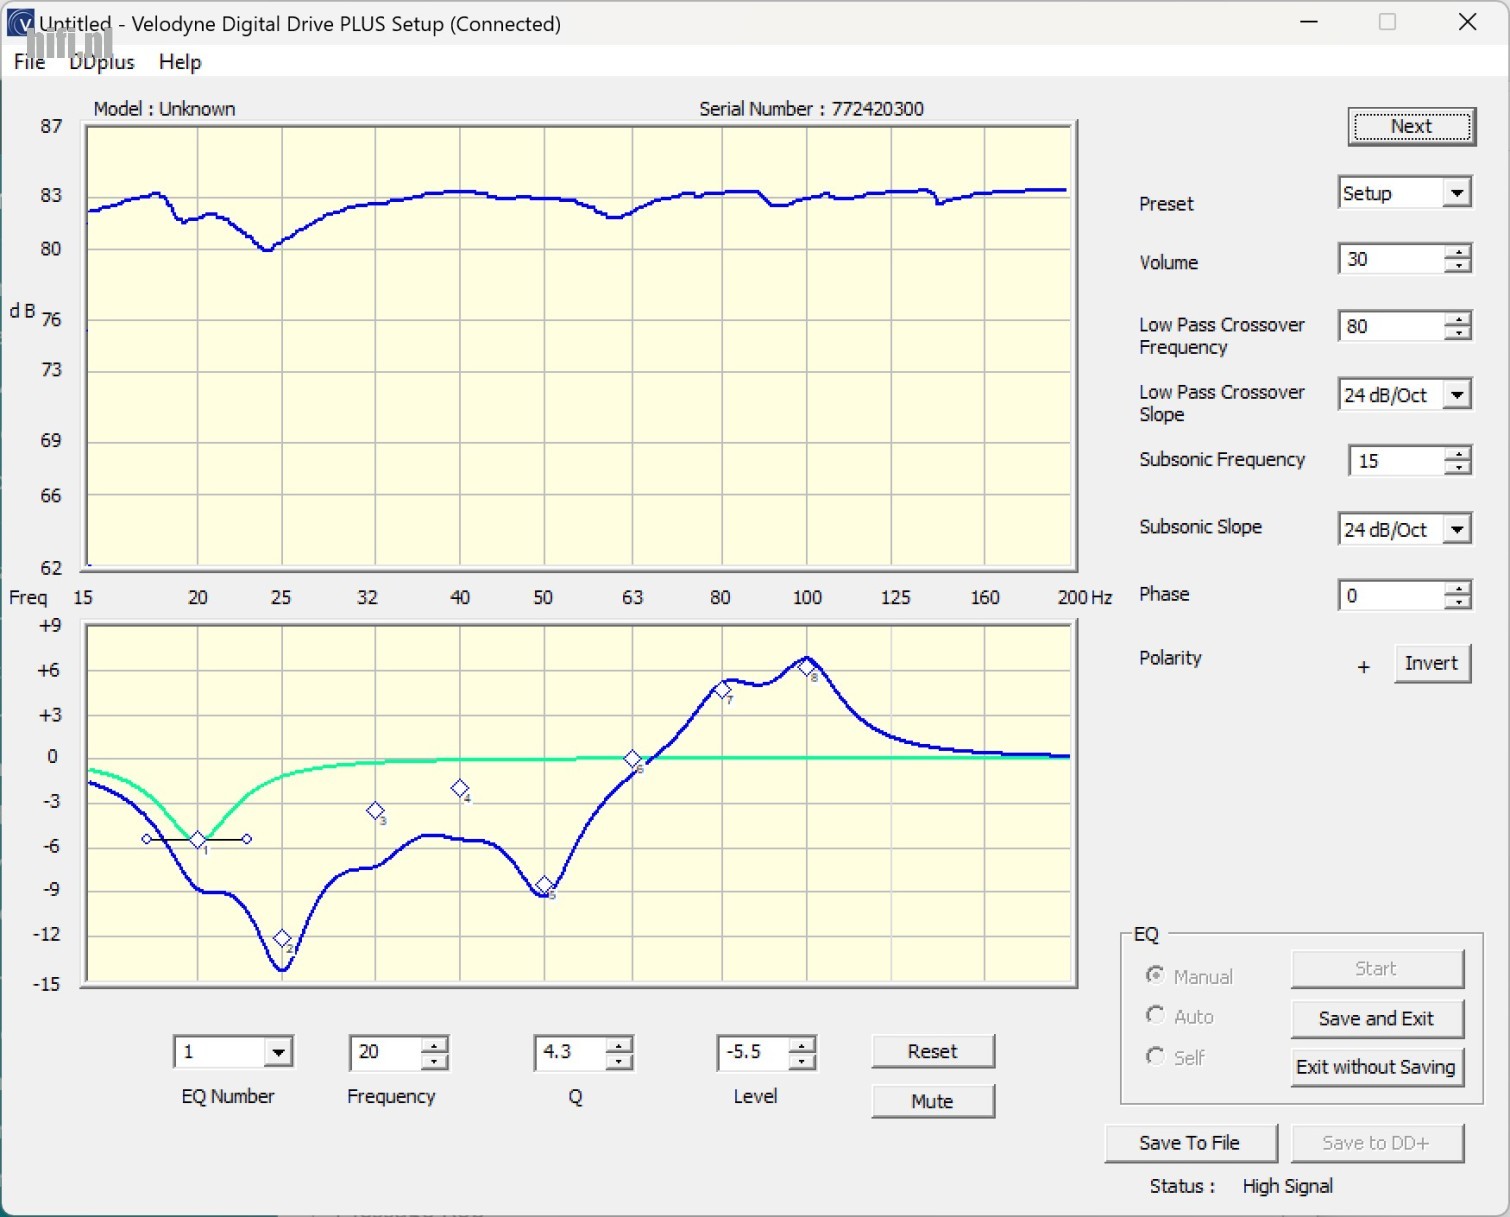Viewport: 1510px width, 1217px height.
Task: Select EQ point 6 diamond handle
Action: click(x=632, y=759)
